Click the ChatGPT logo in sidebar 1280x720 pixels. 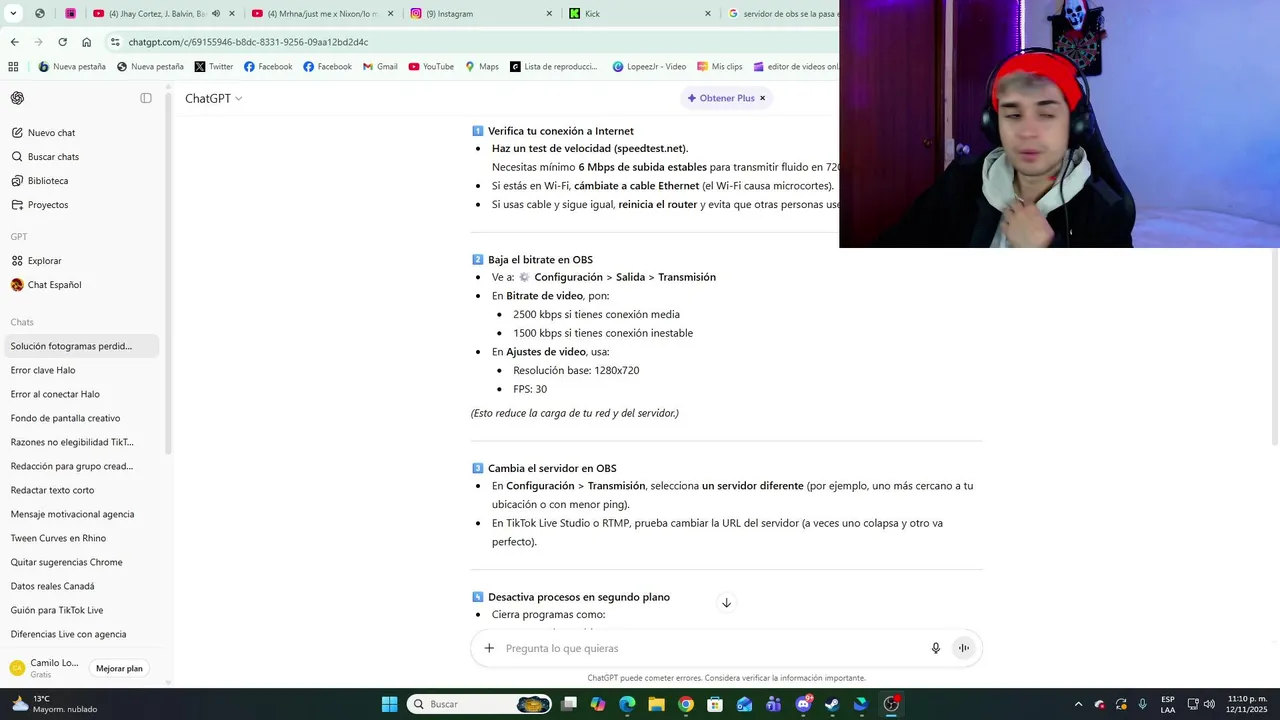point(17,98)
